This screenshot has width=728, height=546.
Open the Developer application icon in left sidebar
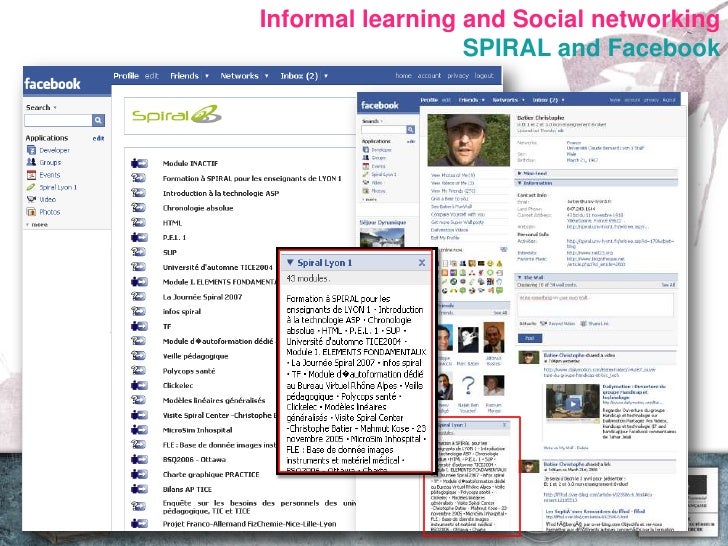point(31,150)
